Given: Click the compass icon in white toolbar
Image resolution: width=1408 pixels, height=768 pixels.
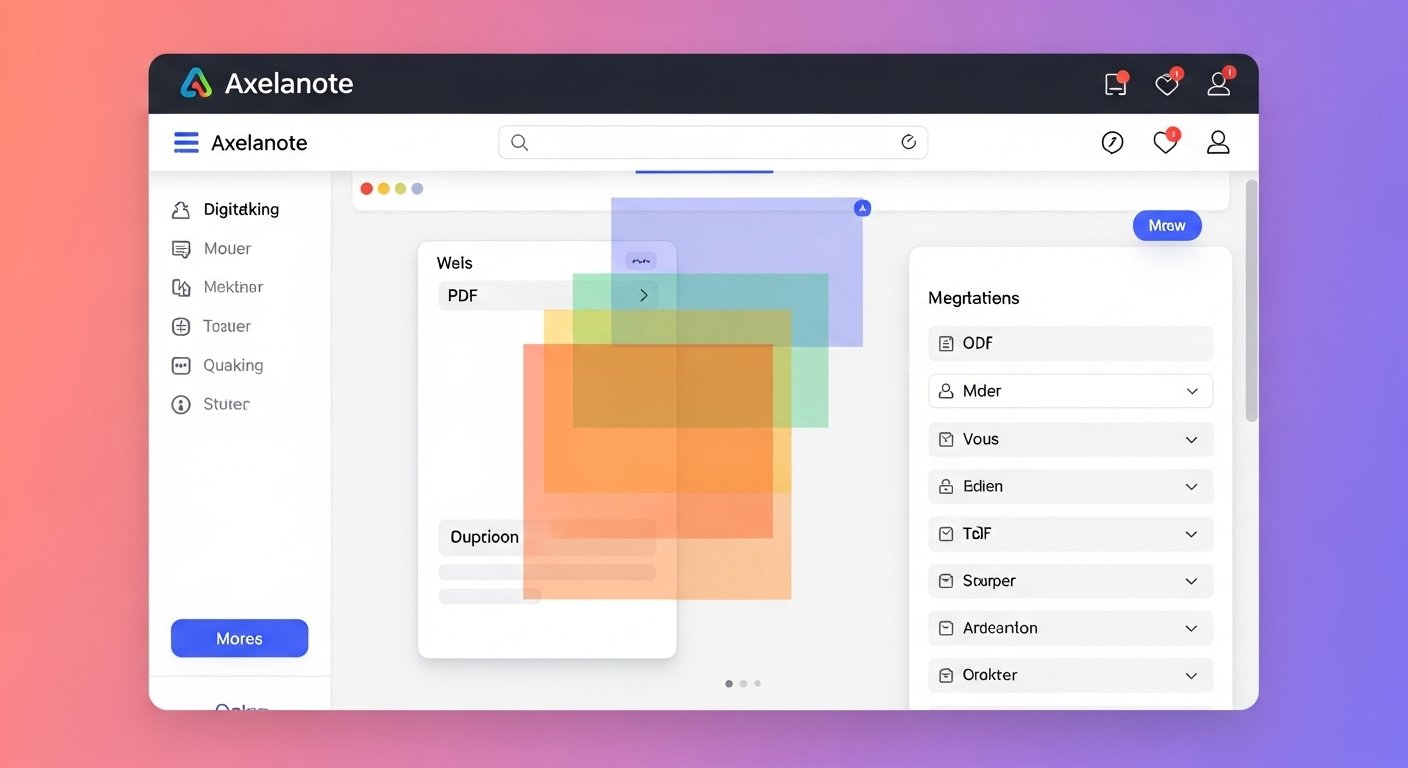Looking at the screenshot, I should 1112,143.
